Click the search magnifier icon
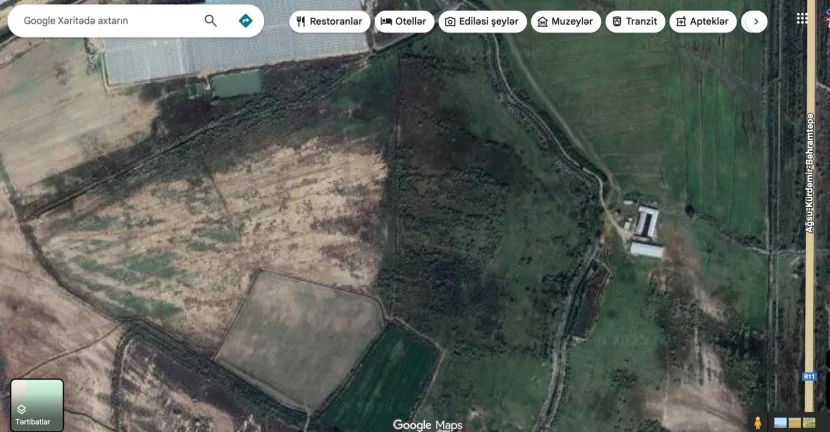The height and width of the screenshot is (432, 830). [211, 21]
